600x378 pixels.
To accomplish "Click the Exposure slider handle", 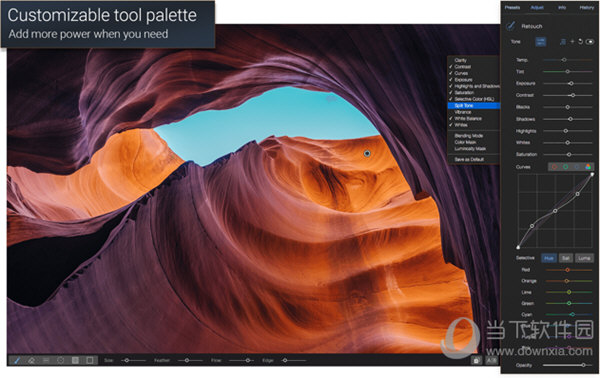I will pos(571,83).
